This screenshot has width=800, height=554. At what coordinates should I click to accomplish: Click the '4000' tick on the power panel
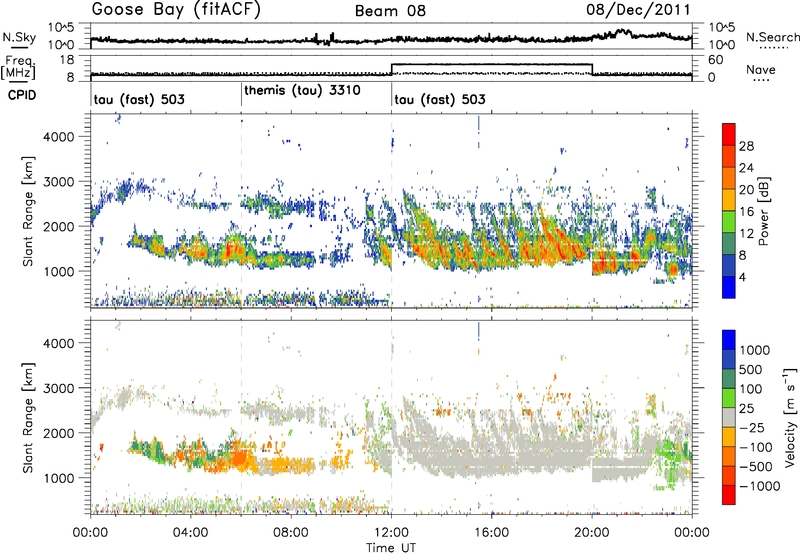click(59, 137)
